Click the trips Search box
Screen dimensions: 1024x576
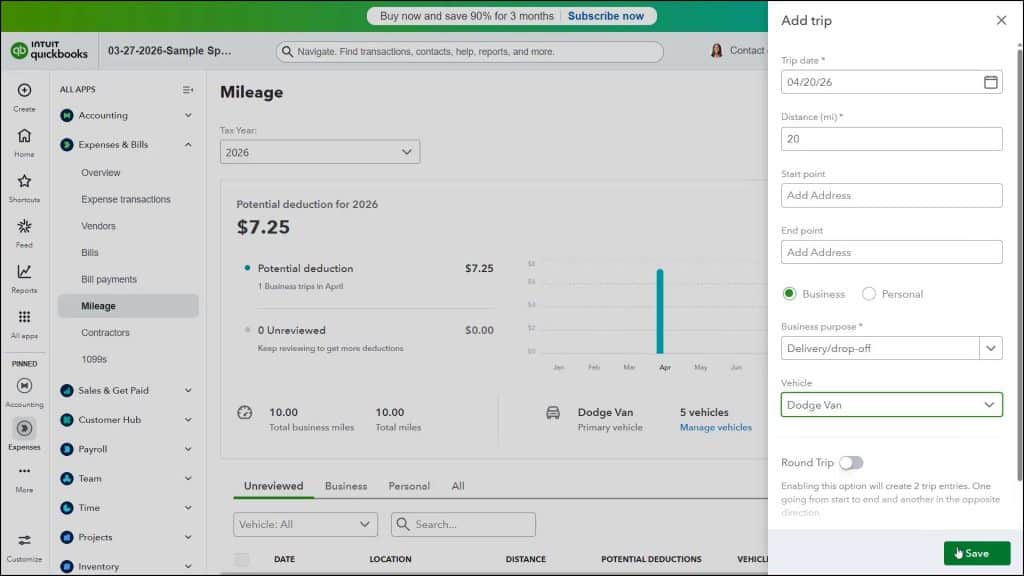[x=463, y=524]
